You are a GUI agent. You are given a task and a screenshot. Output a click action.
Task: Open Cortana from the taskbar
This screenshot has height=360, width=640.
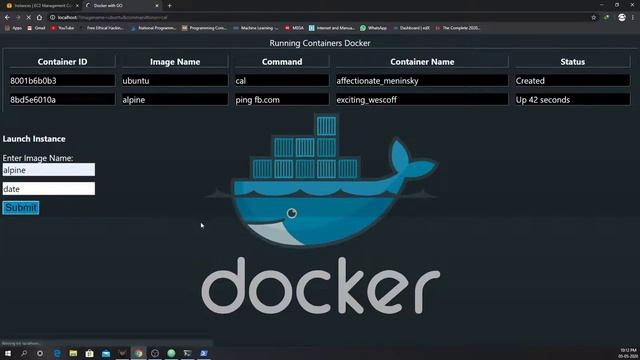pos(40,353)
